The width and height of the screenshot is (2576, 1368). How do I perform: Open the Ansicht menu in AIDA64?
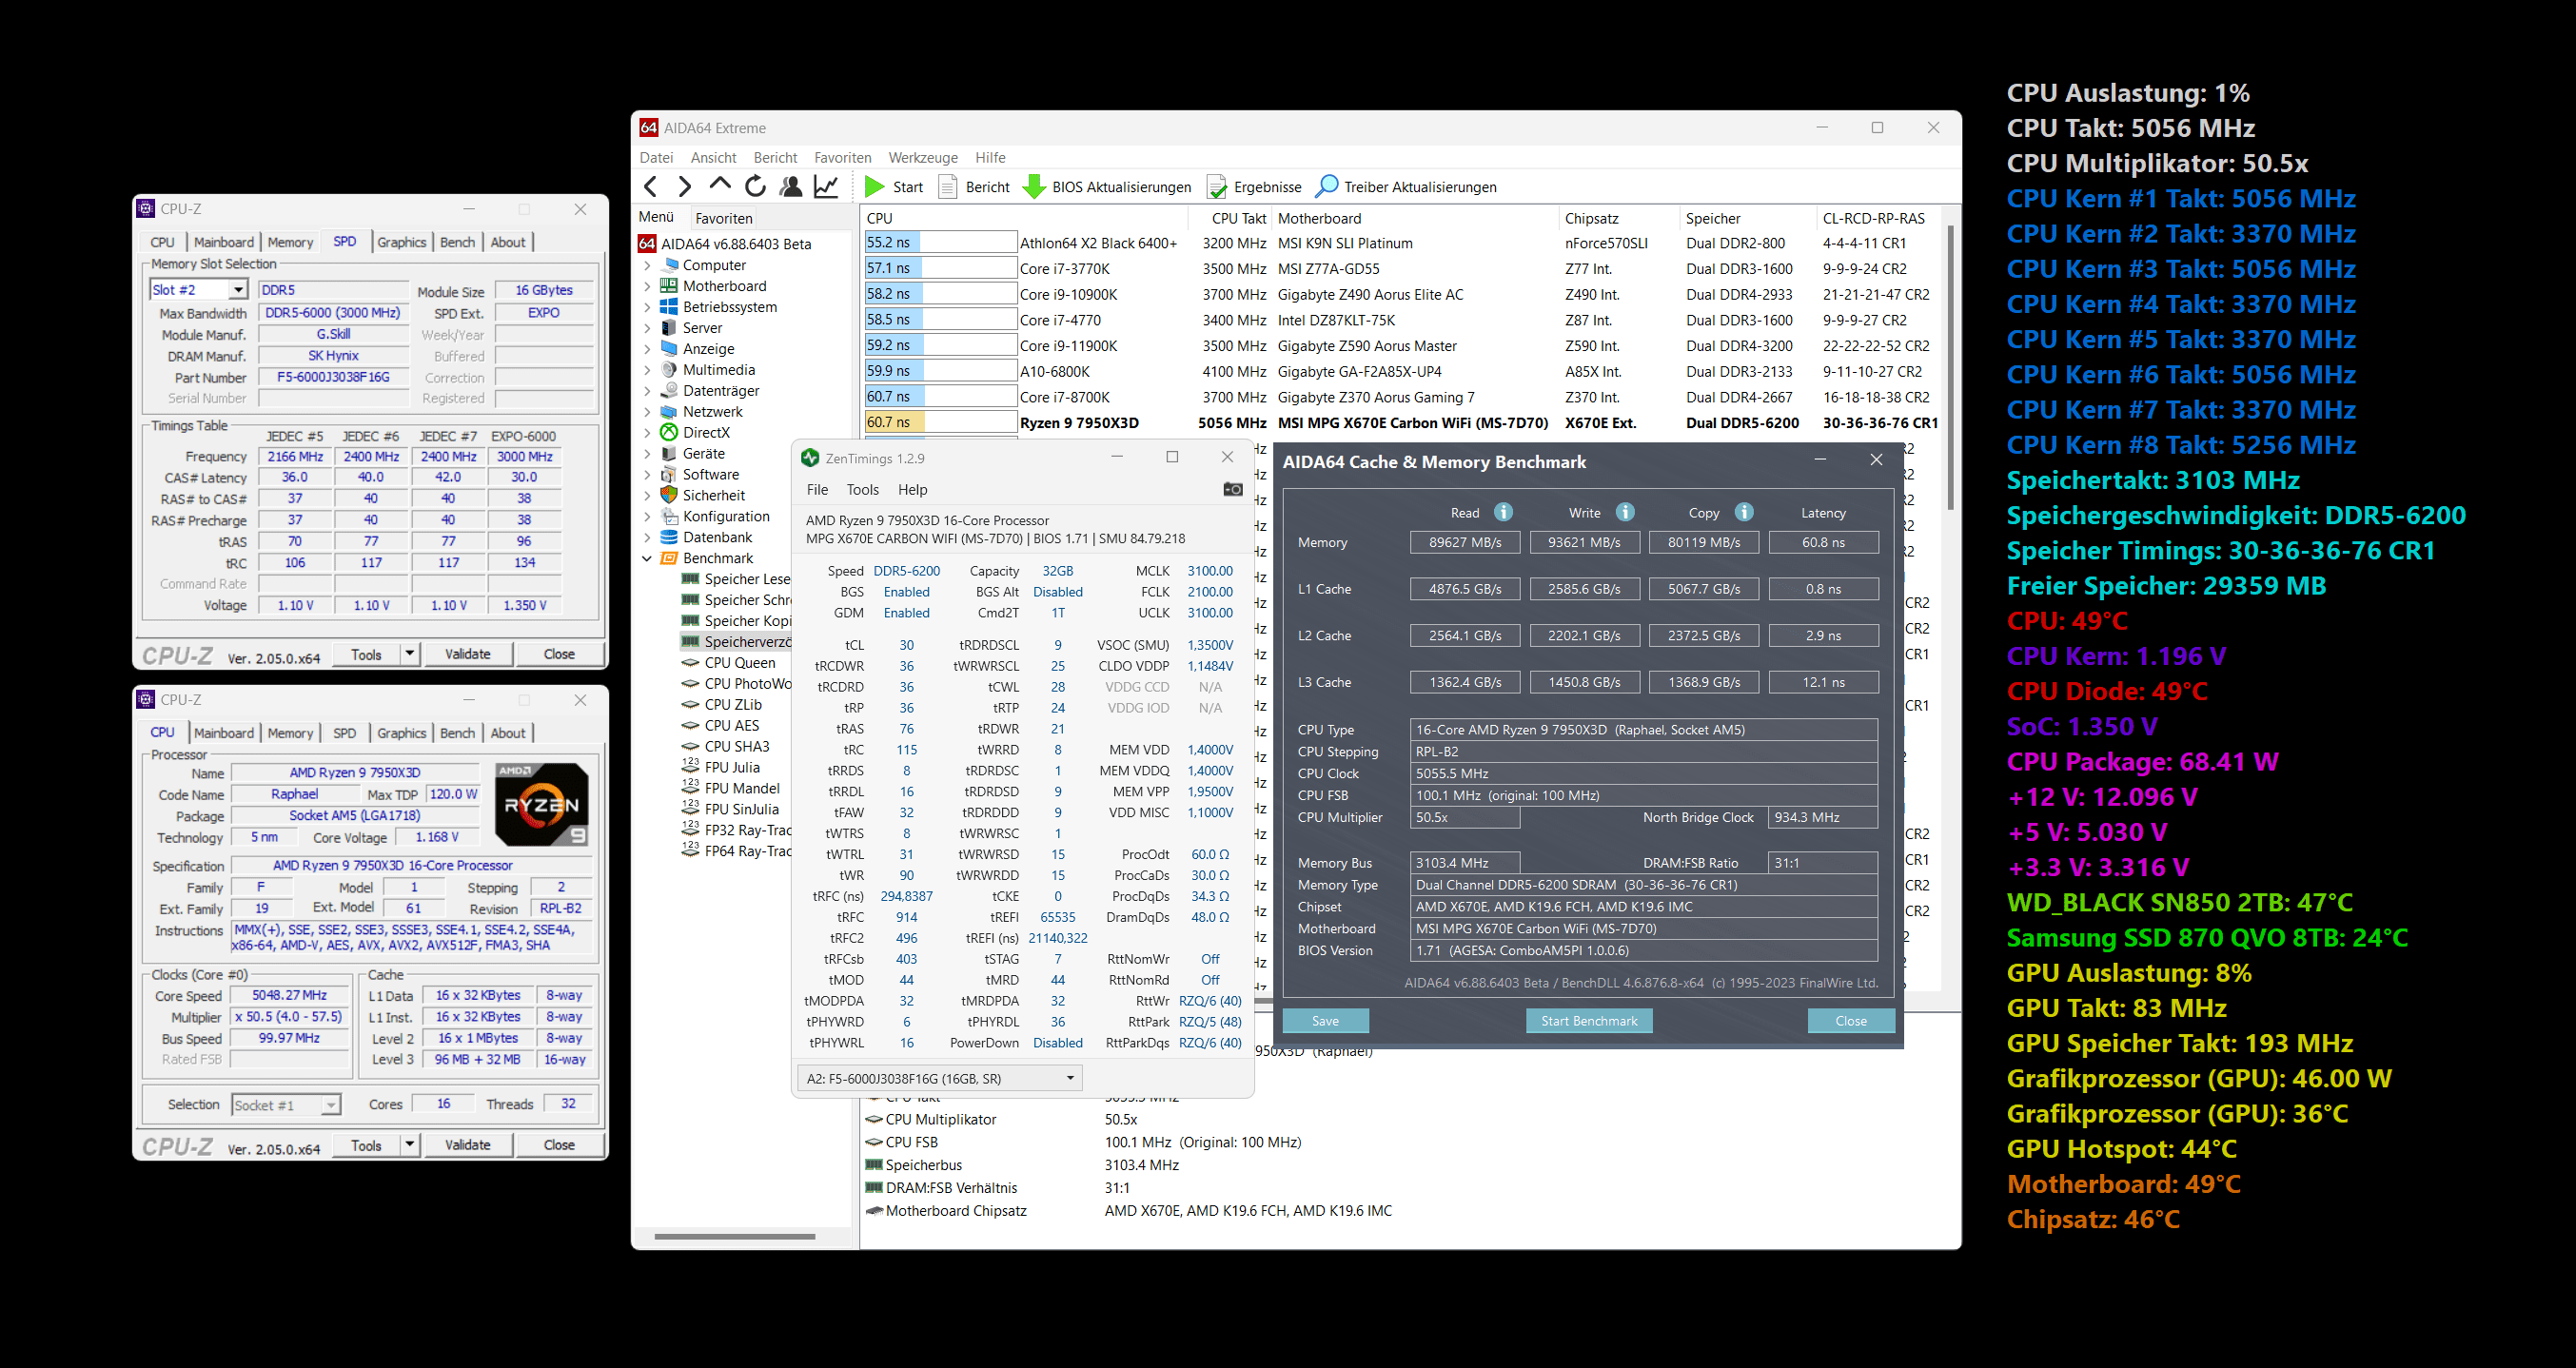[713, 158]
